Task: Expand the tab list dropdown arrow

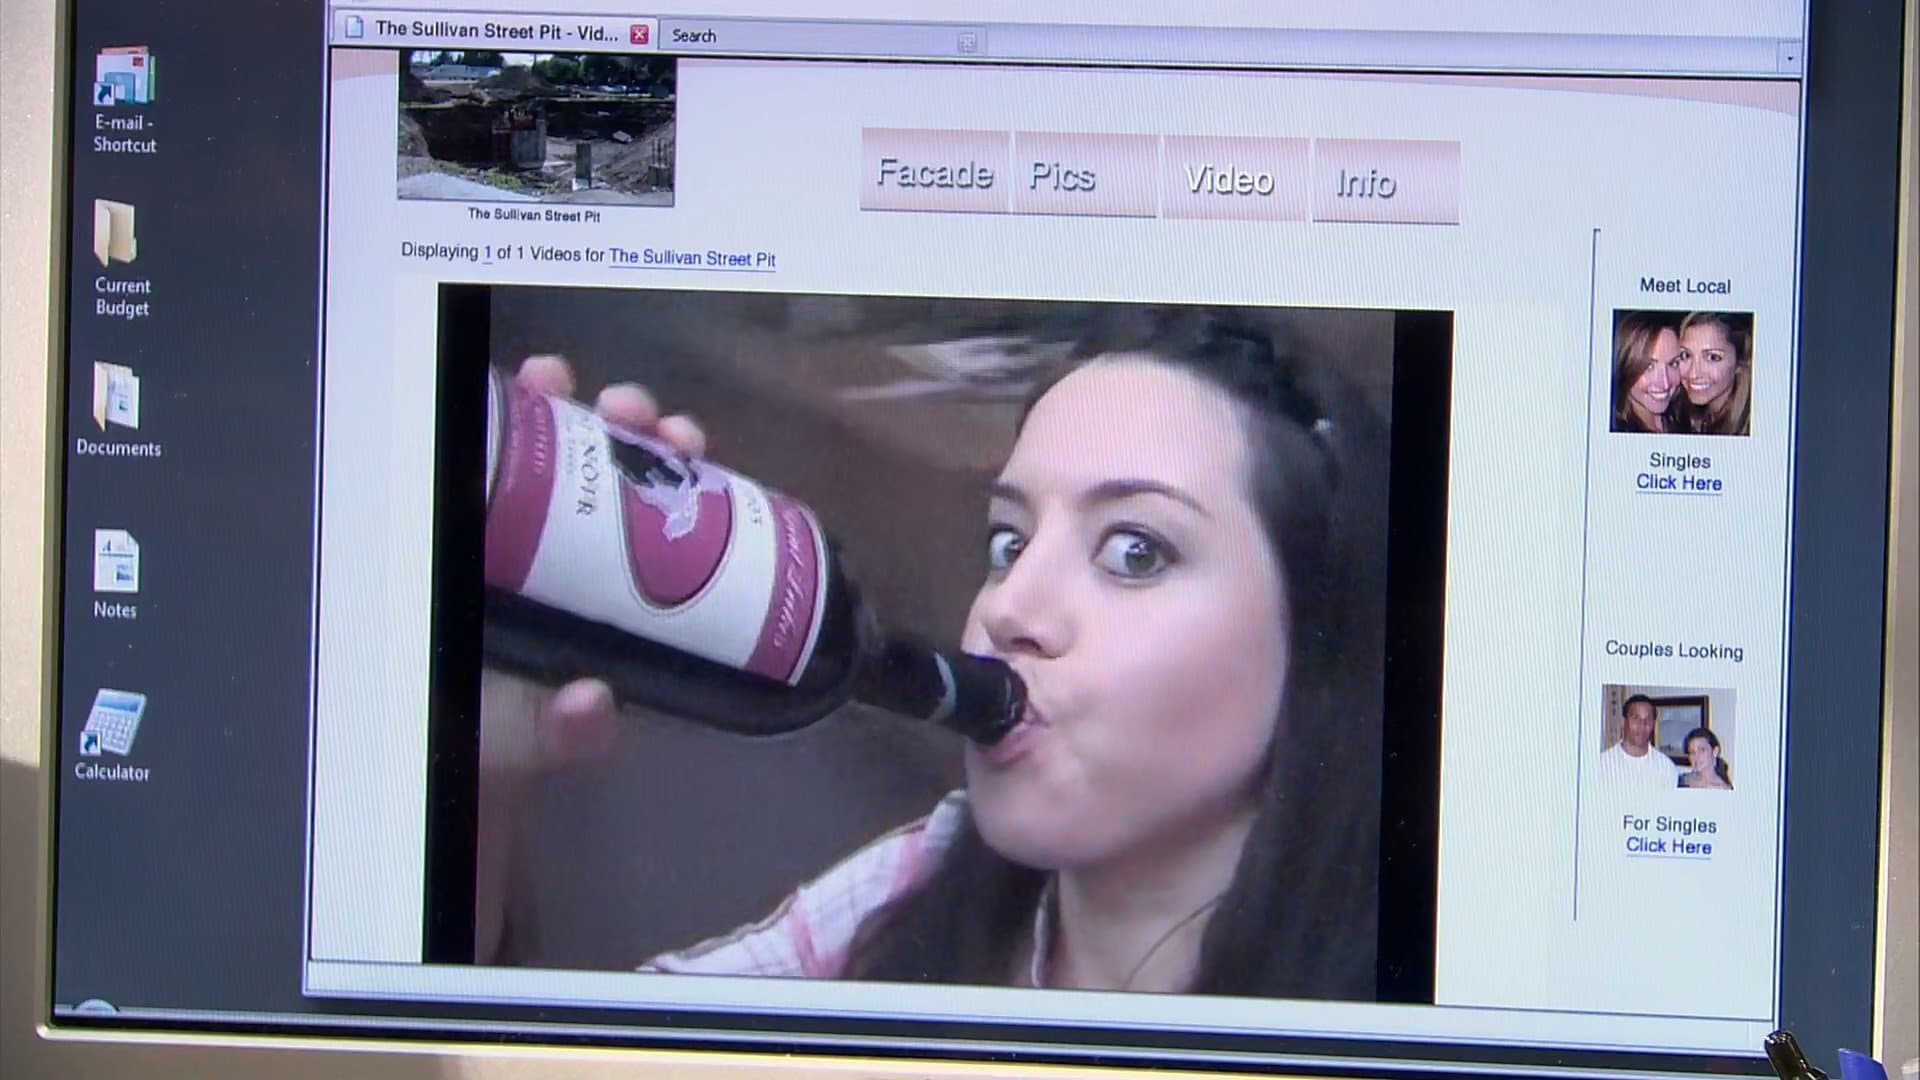Action: point(1790,60)
